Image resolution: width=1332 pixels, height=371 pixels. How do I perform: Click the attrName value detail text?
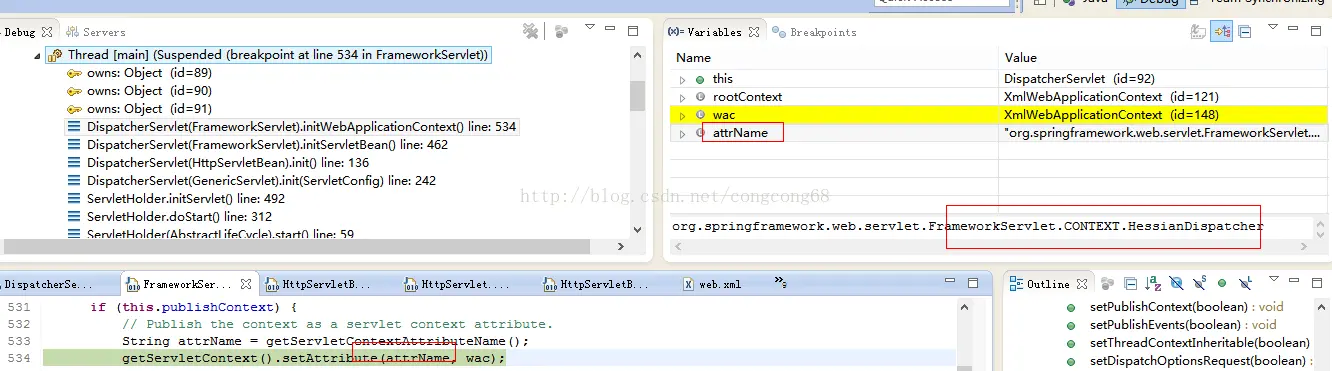click(968, 226)
